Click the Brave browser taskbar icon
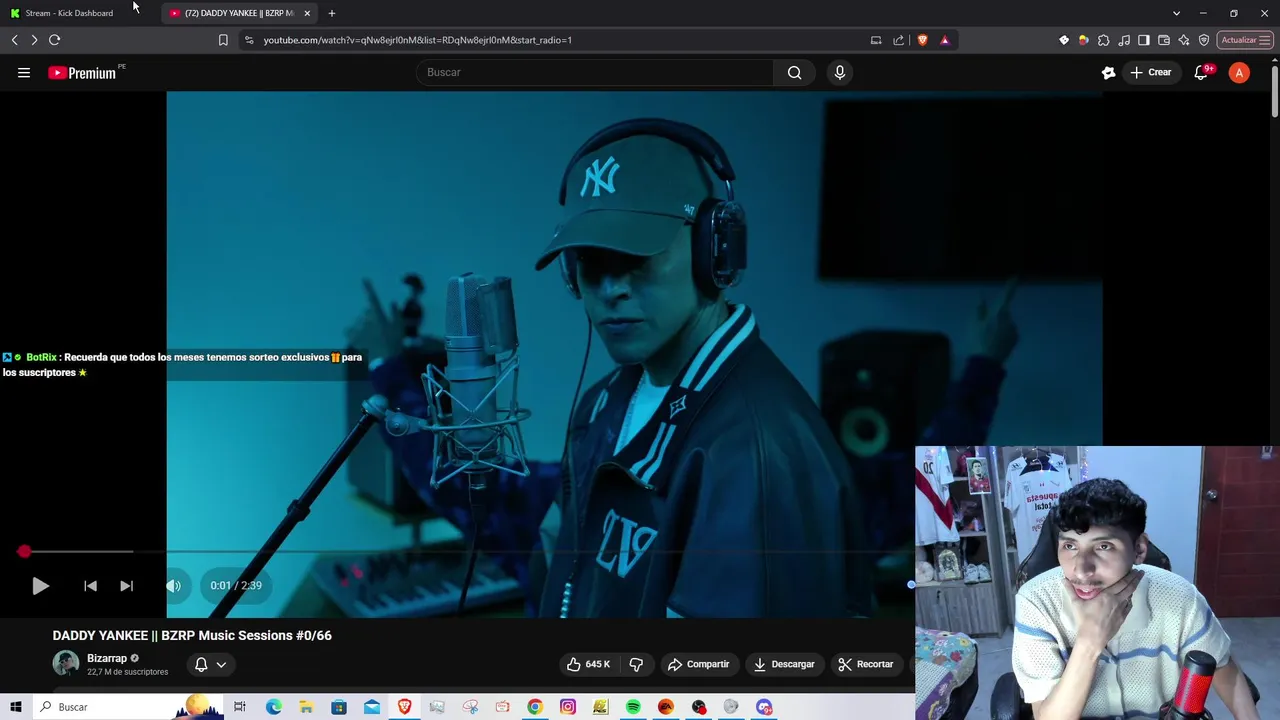This screenshot has height=720, width=1280. (404, 707)
